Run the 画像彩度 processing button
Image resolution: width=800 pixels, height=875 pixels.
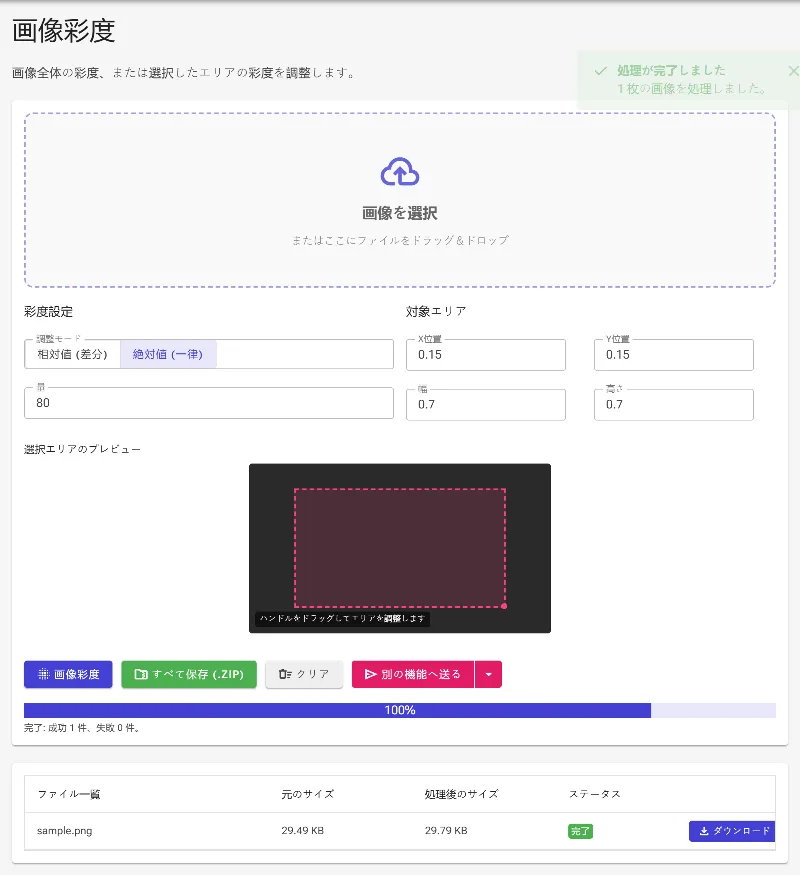coord(68,674)
